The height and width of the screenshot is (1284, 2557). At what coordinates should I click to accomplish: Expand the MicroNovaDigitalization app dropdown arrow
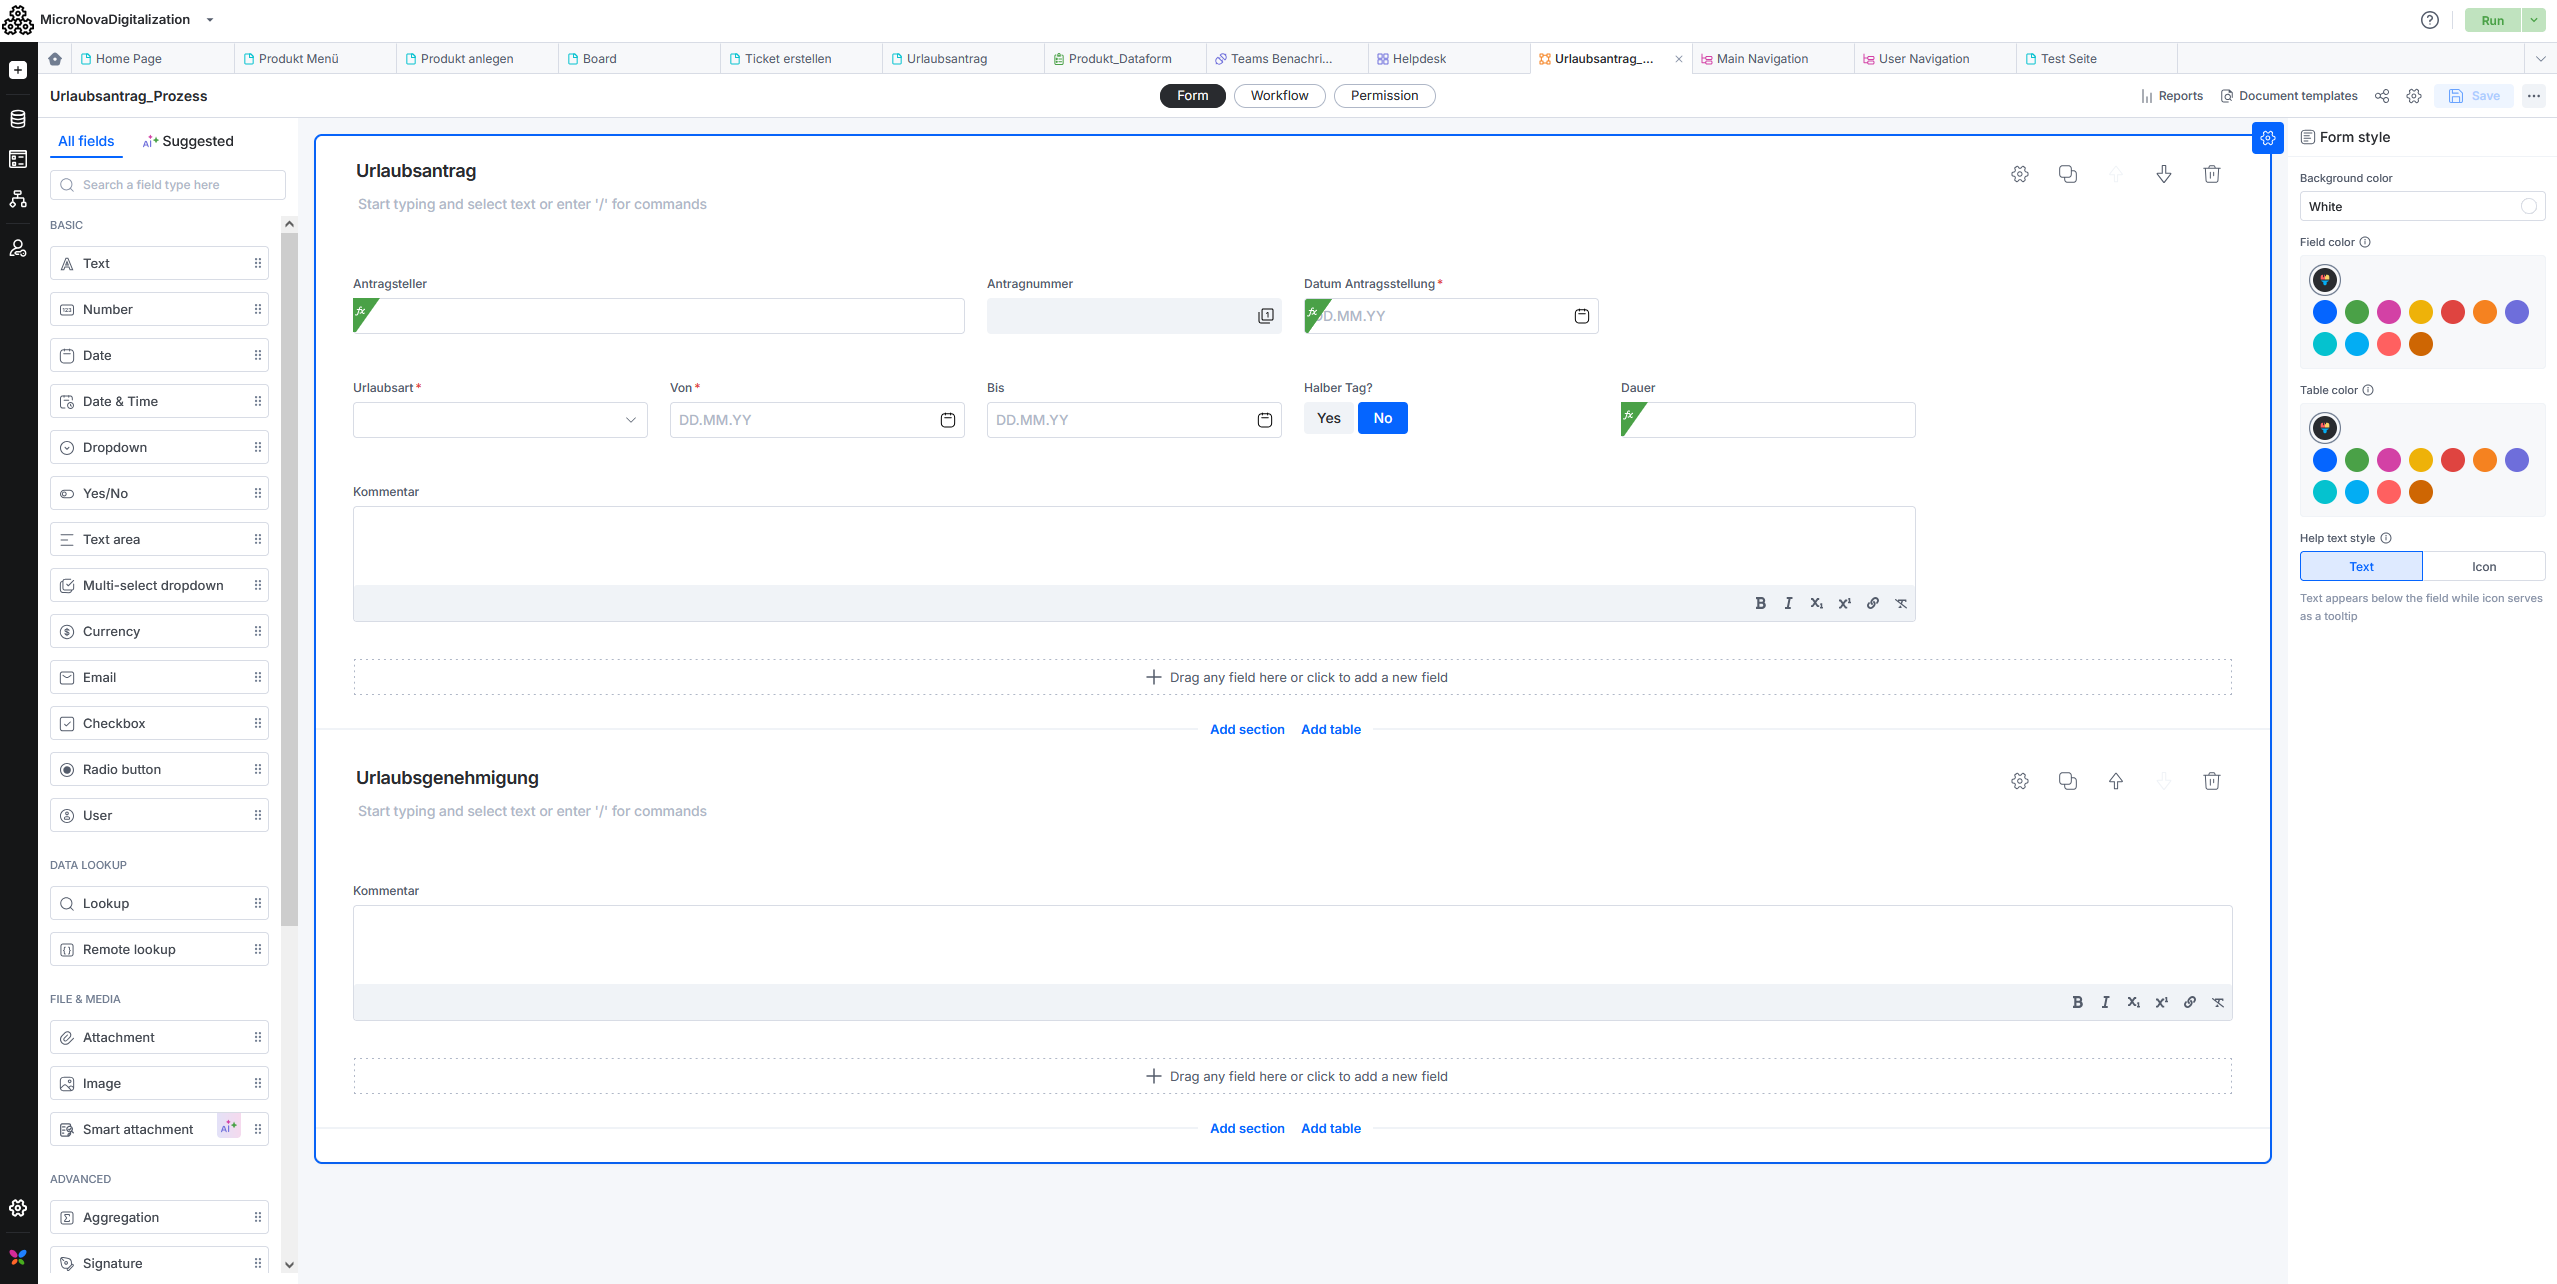click(x=209, y=20)
